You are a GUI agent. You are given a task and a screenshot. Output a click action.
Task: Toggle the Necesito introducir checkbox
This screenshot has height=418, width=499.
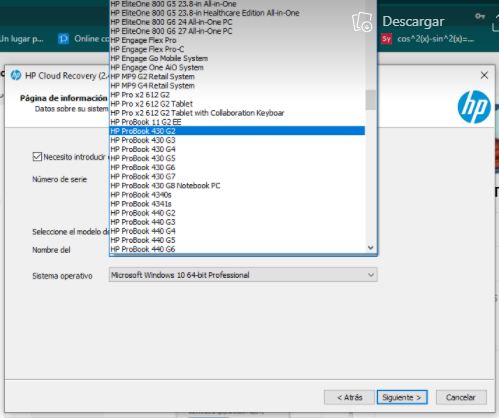click(37, 157)
